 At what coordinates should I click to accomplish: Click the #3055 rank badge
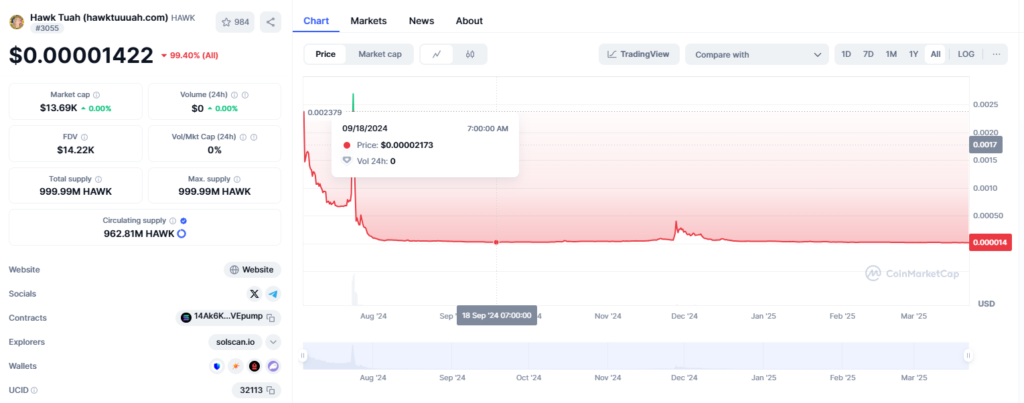point(46,28)
